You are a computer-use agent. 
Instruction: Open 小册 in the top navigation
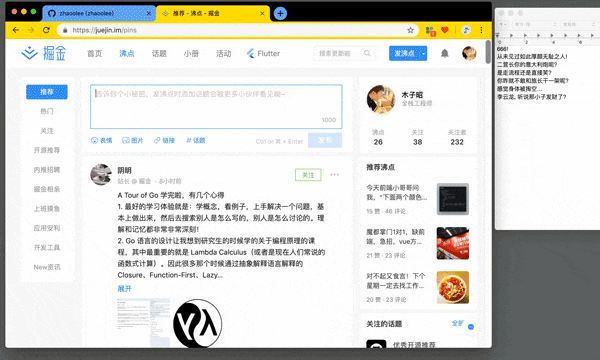tap(191, 53)
